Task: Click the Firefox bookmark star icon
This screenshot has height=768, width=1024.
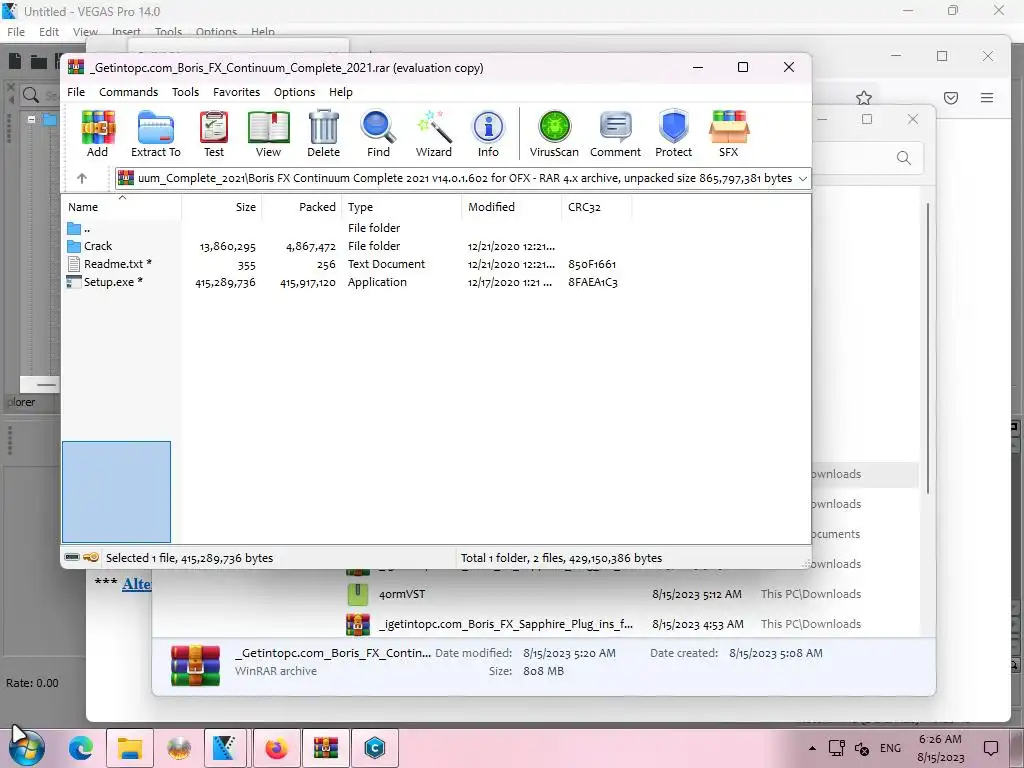Action: click(864, 98)
